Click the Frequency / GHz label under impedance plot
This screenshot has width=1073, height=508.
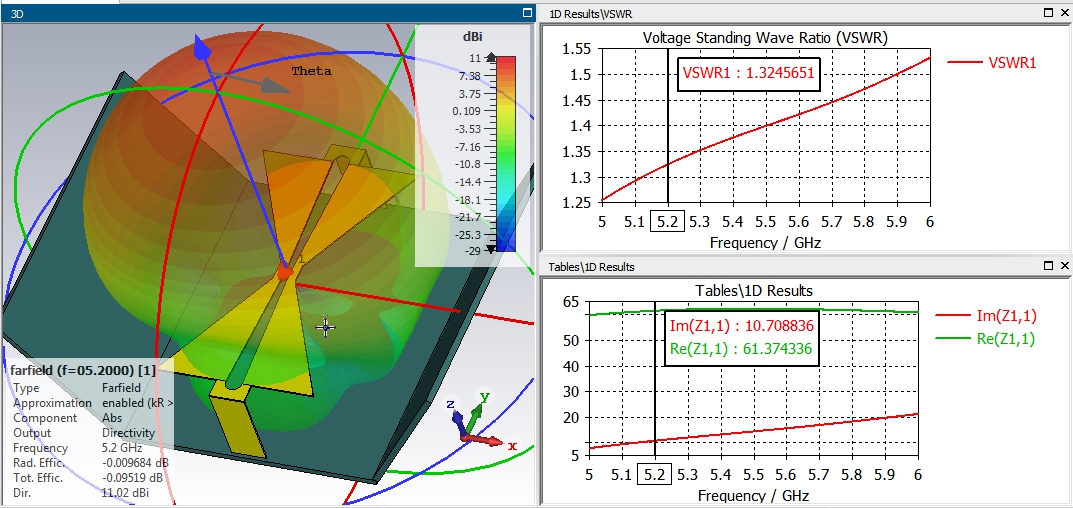coord(753,495)
